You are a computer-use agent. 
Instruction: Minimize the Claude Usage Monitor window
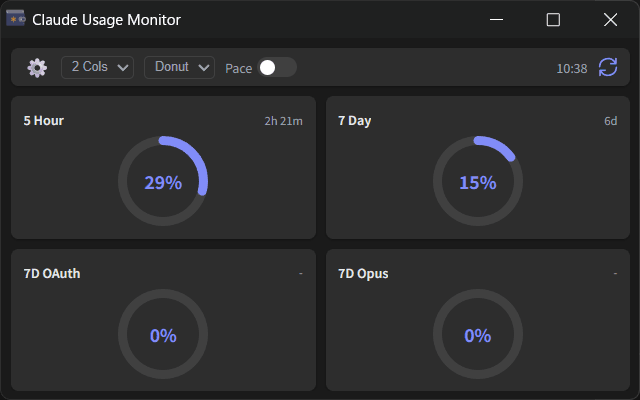496,19
